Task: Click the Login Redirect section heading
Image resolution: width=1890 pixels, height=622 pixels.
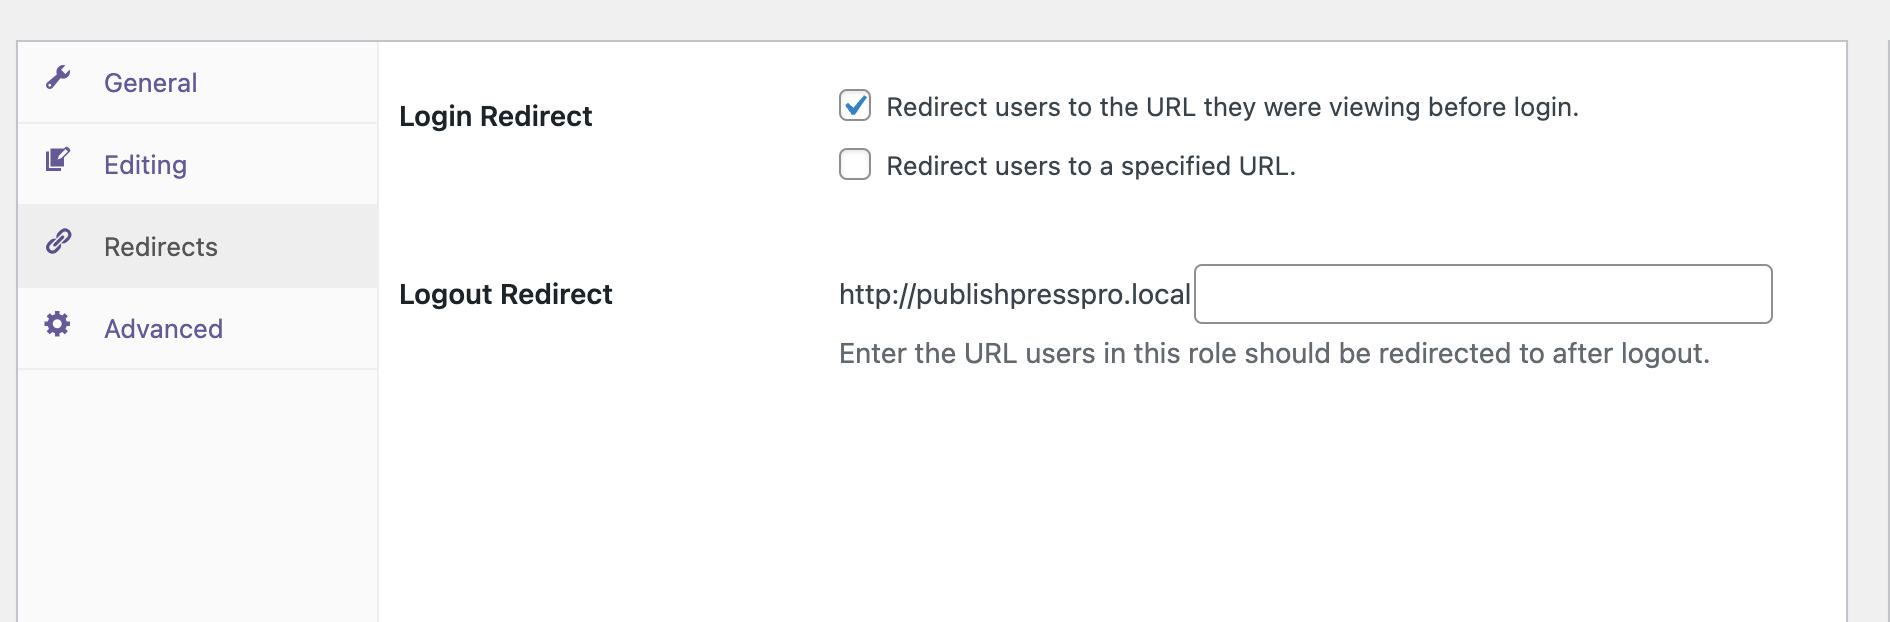Action: coord(496,116)
